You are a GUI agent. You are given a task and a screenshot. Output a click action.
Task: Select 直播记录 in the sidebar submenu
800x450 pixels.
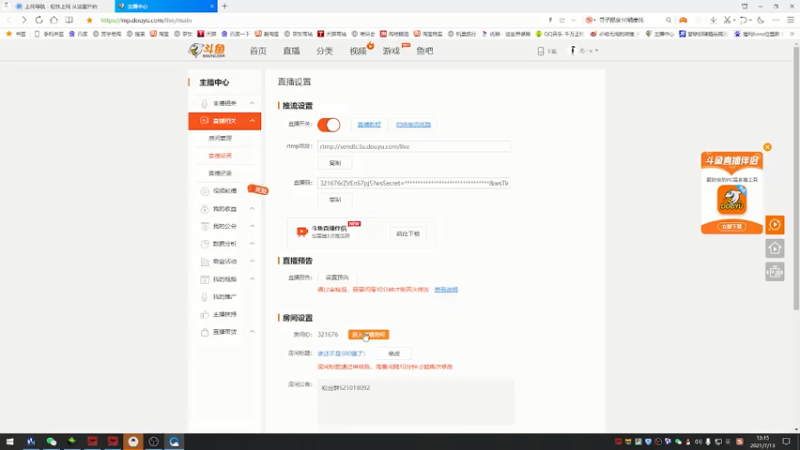220,173
